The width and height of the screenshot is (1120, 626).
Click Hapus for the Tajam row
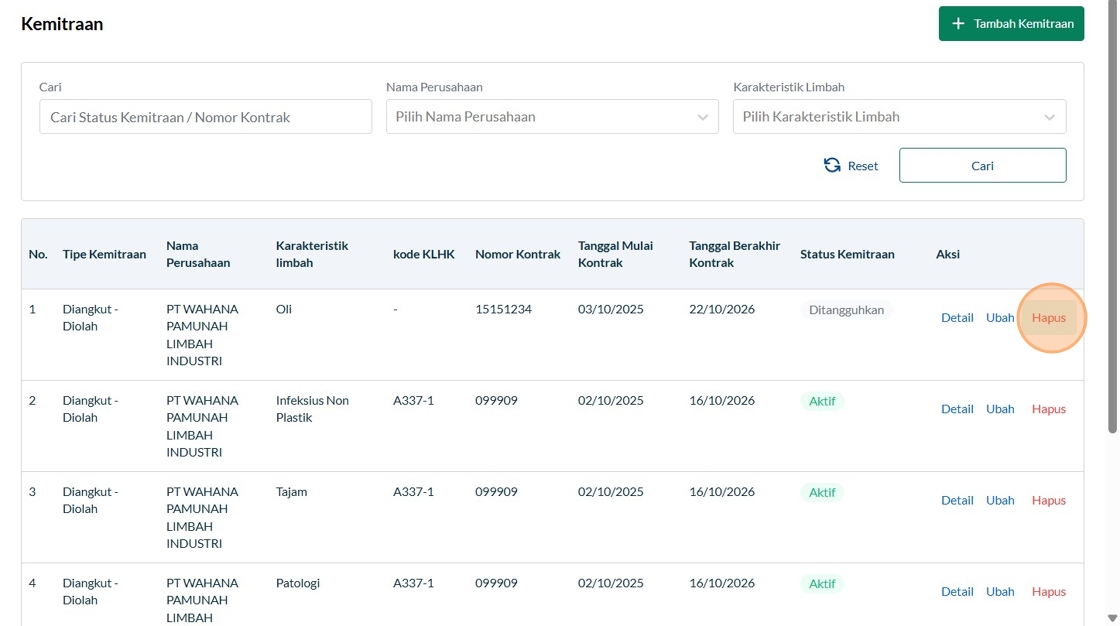click(1049, 500)
